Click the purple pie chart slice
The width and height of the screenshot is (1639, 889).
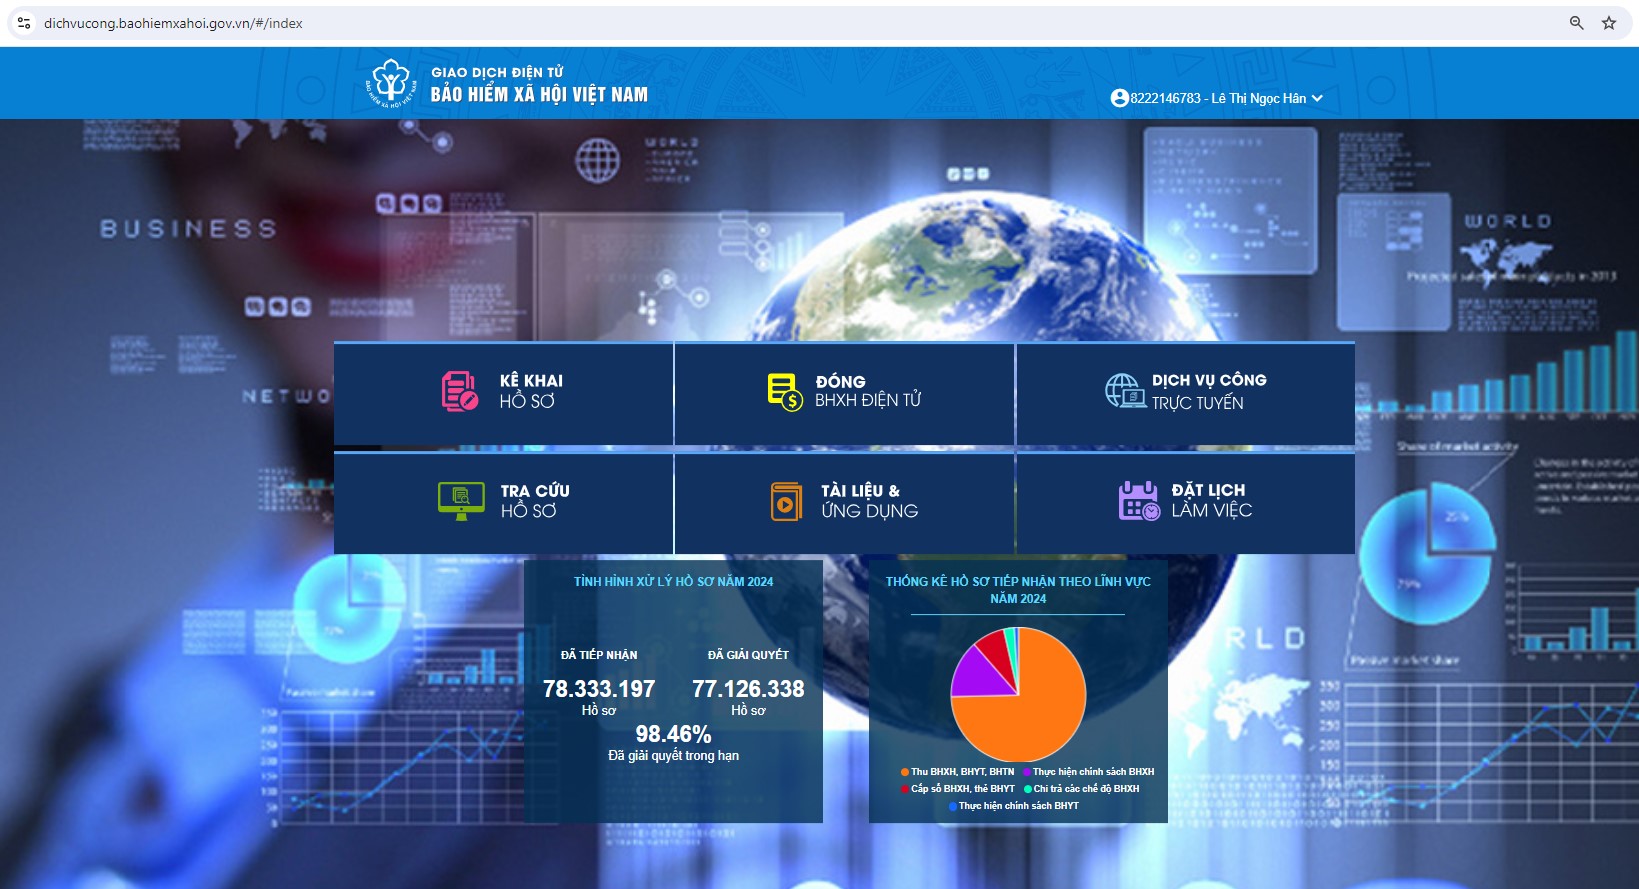point(981,671)
